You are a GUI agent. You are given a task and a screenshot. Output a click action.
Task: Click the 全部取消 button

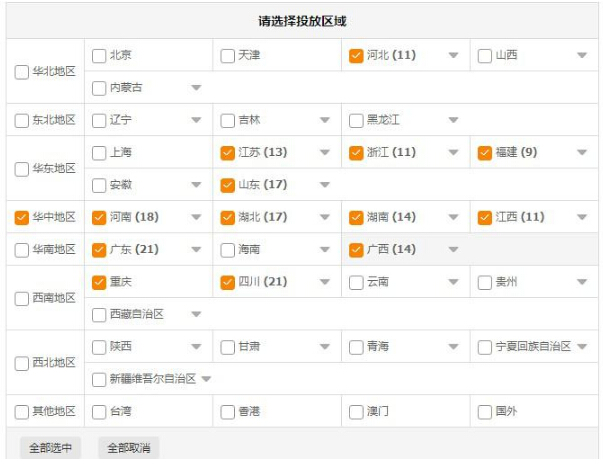pyautogui.click(x=128, y=448)
